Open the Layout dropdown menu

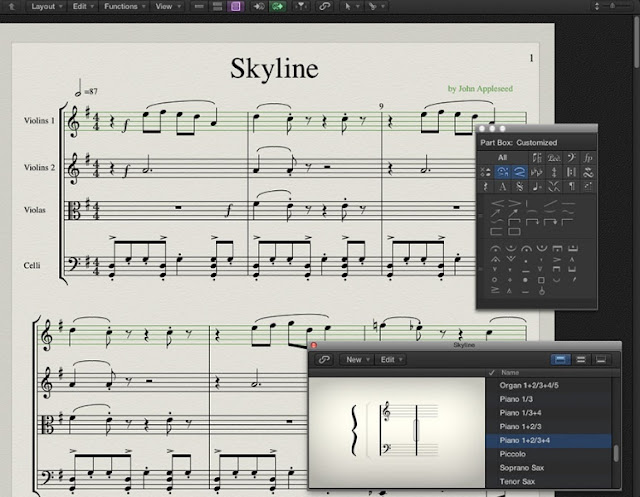pos(46,7)
